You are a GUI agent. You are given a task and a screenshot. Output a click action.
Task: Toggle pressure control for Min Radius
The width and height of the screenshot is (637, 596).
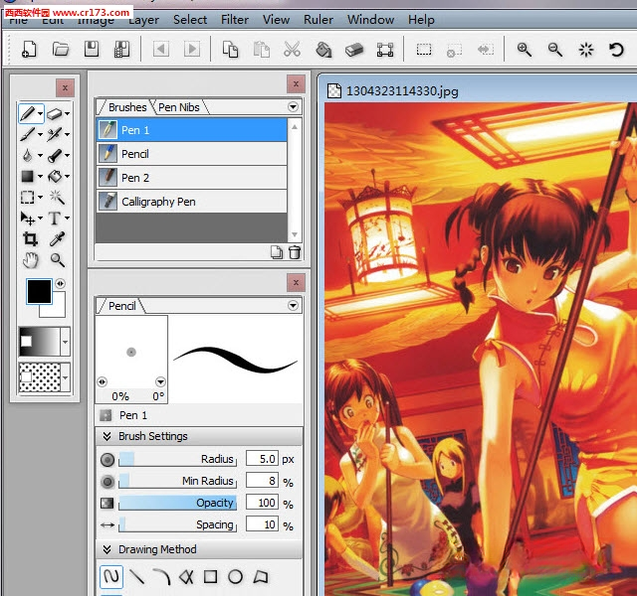tap(107, 481)
